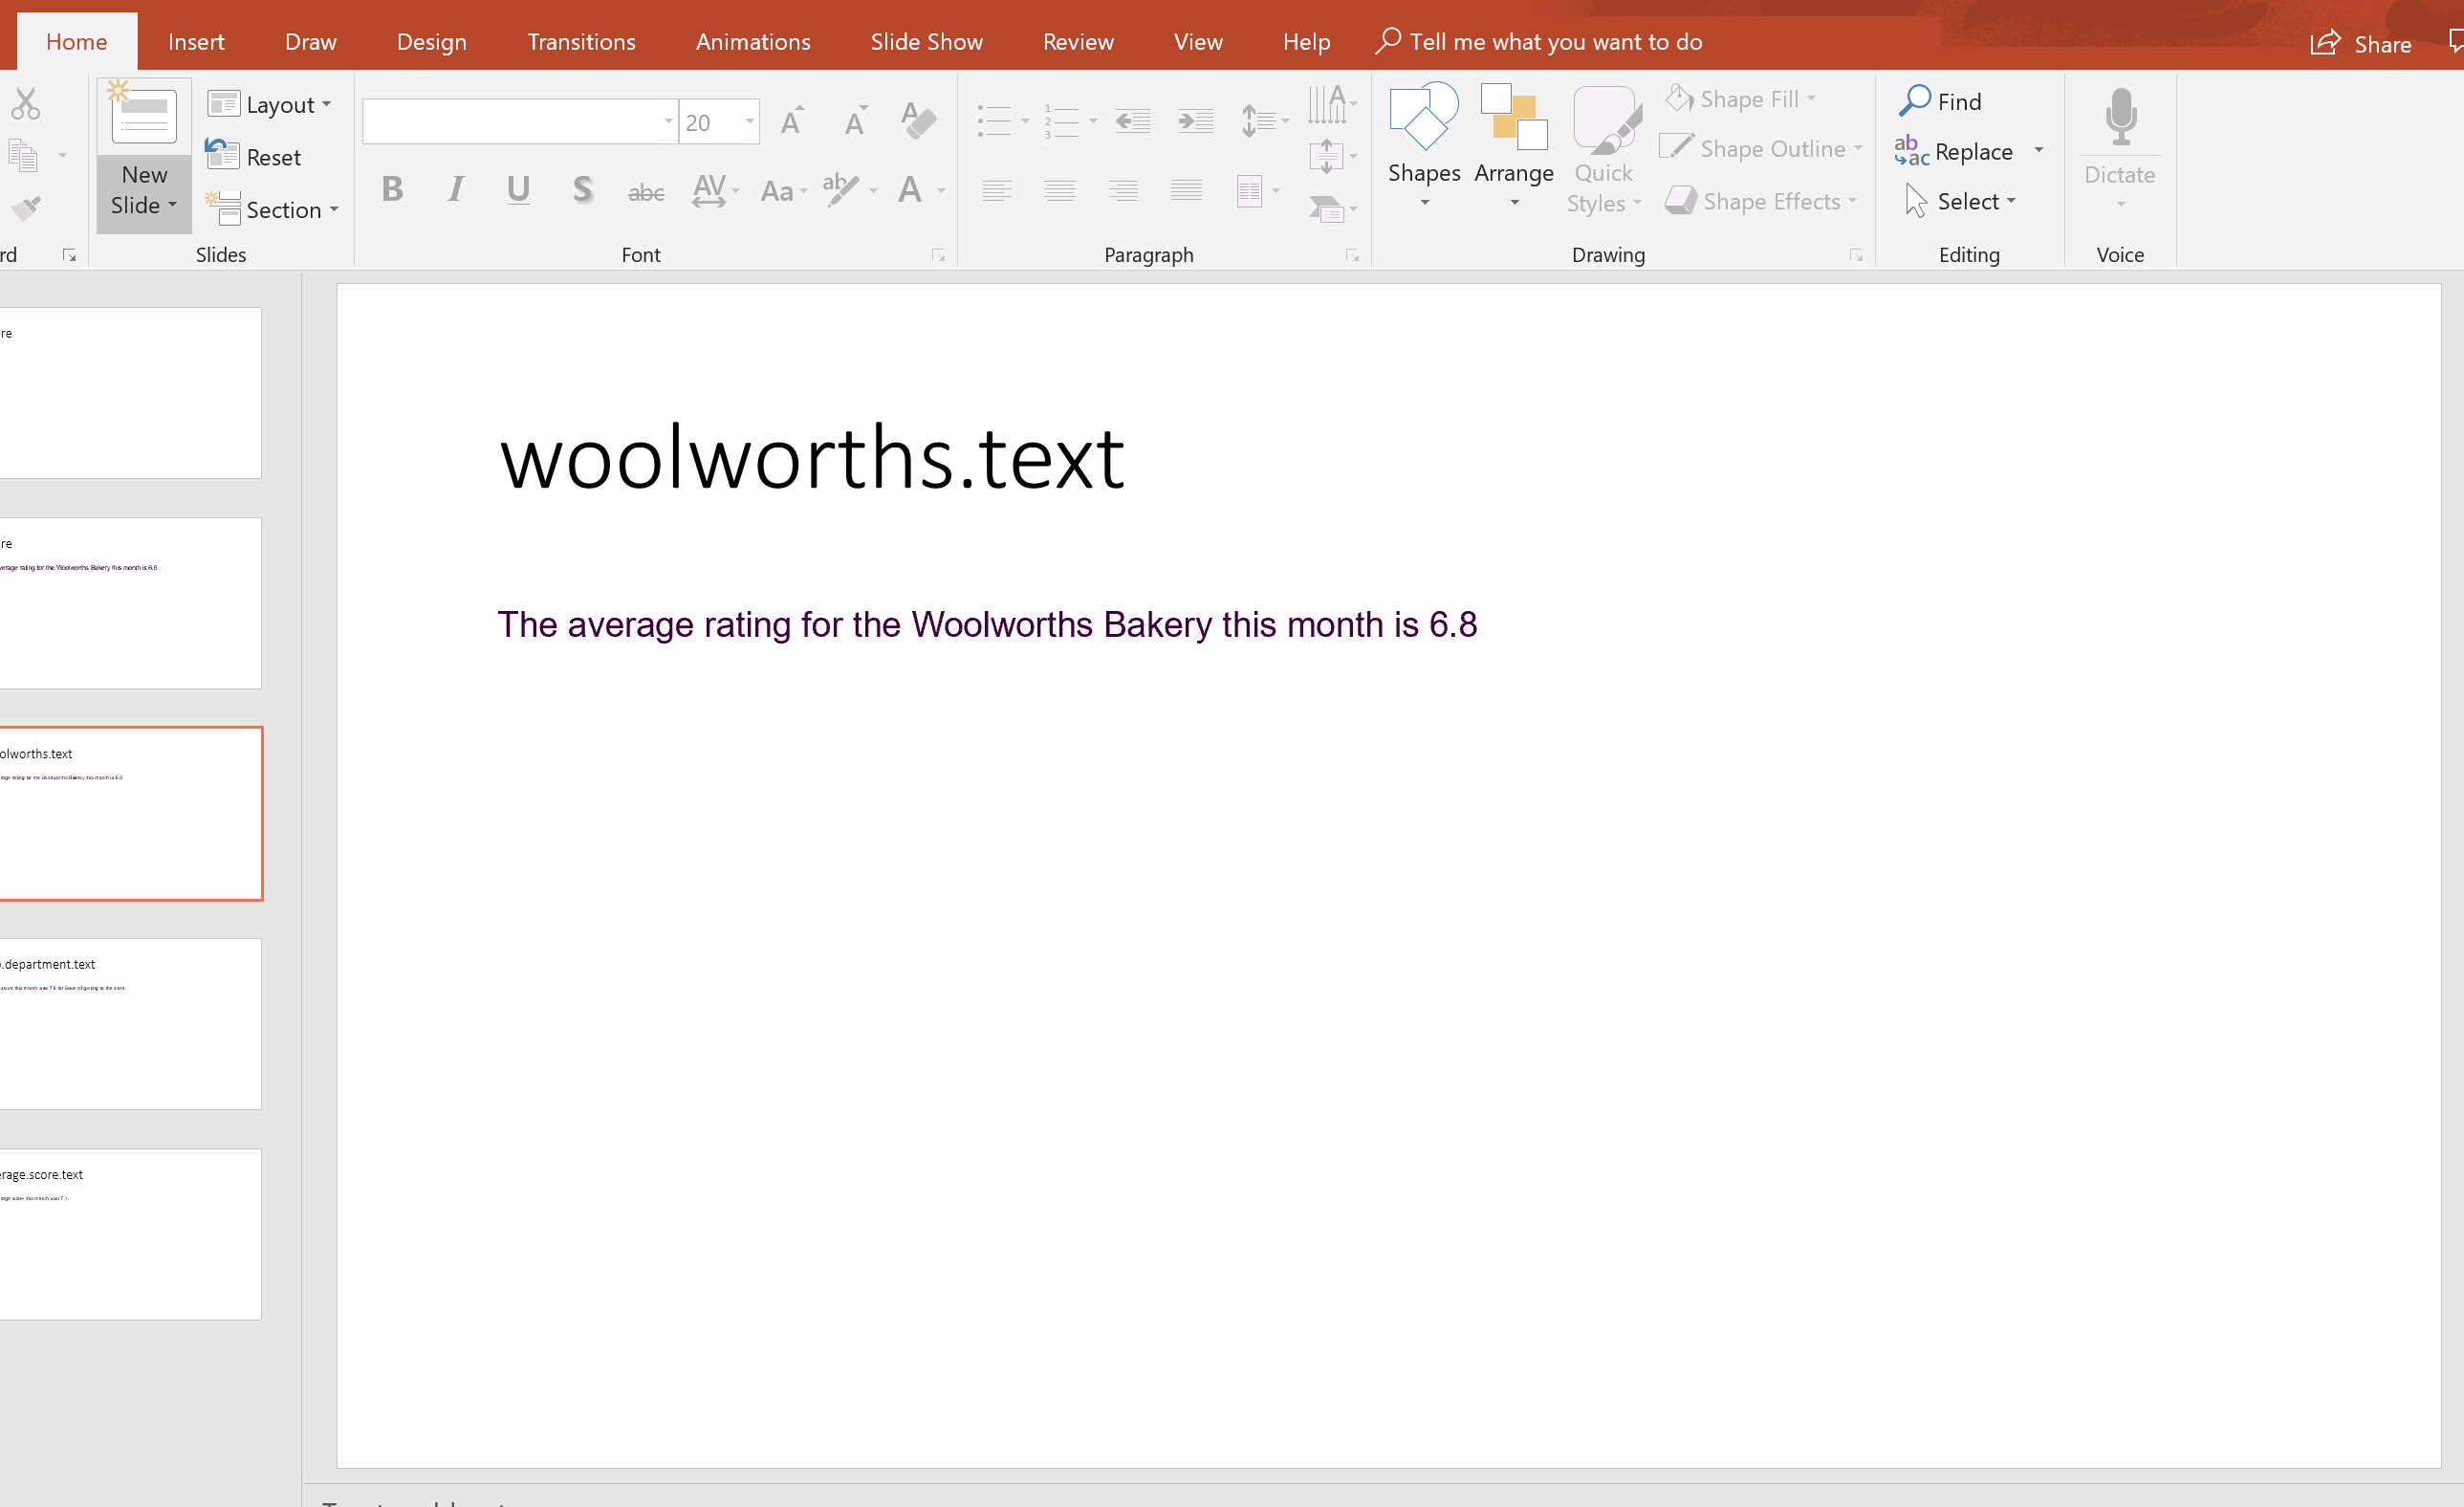Clear all formatting
Image resolution: width=2464 pixels, height=1507 pixels.
(917, 120)
